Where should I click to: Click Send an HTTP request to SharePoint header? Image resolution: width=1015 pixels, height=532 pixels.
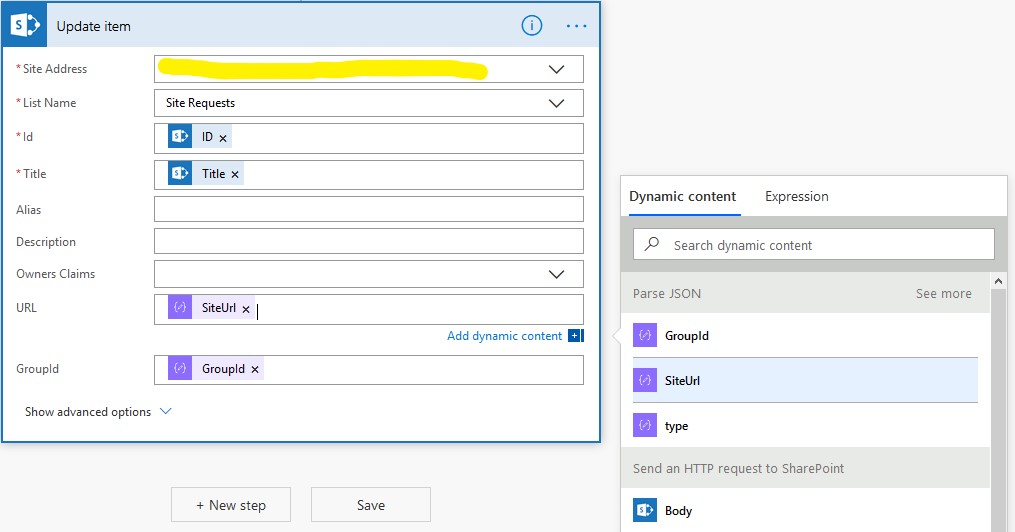click(x=805, y=468)
